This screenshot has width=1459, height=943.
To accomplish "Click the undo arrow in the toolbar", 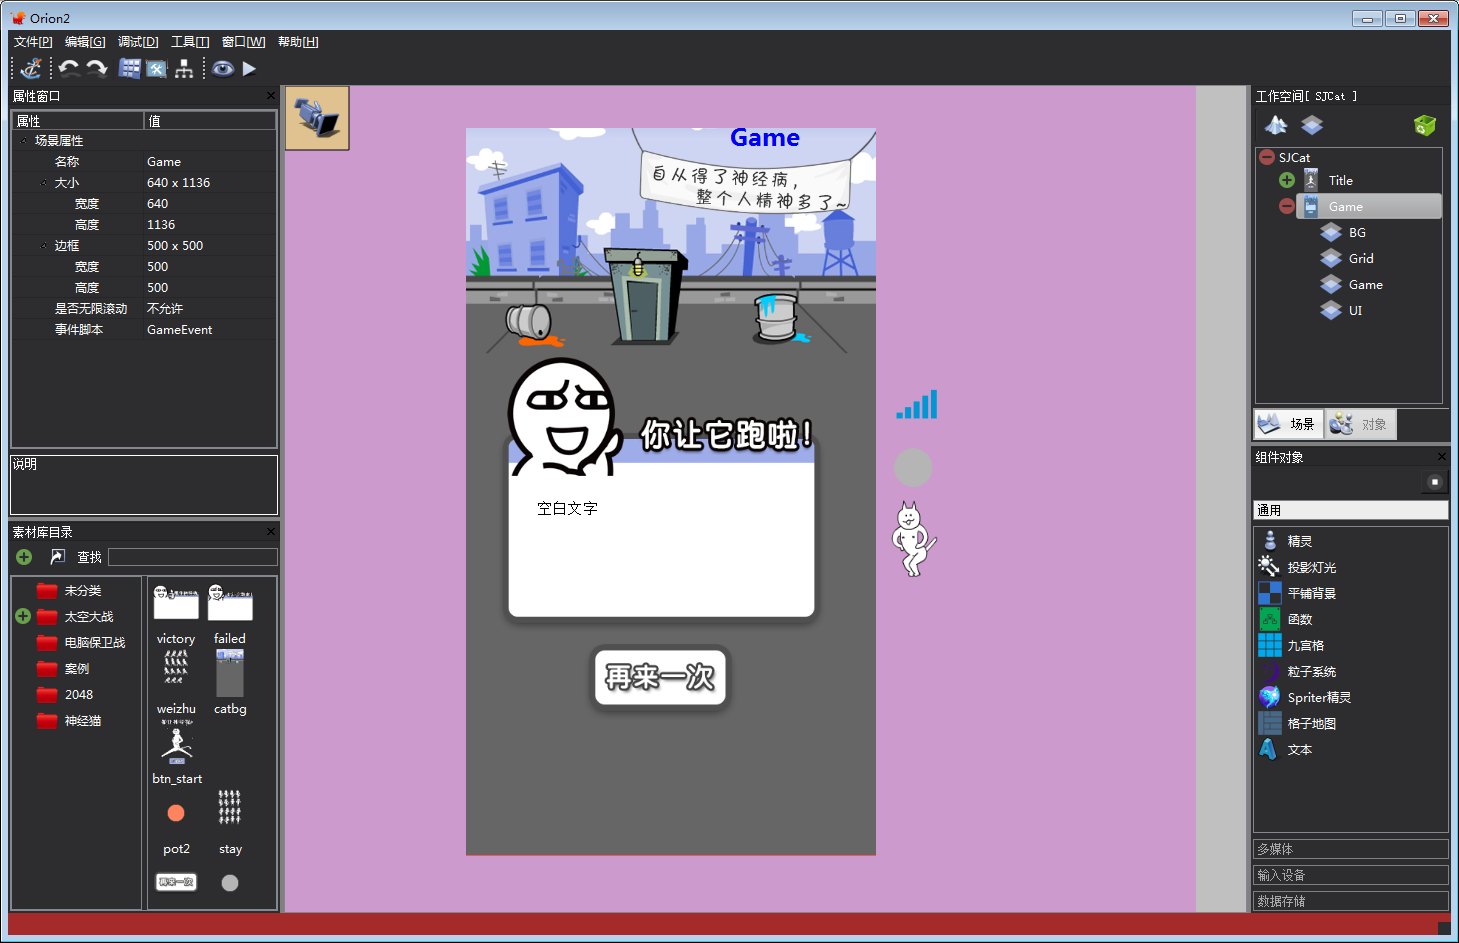I will (x=69, y=68).
